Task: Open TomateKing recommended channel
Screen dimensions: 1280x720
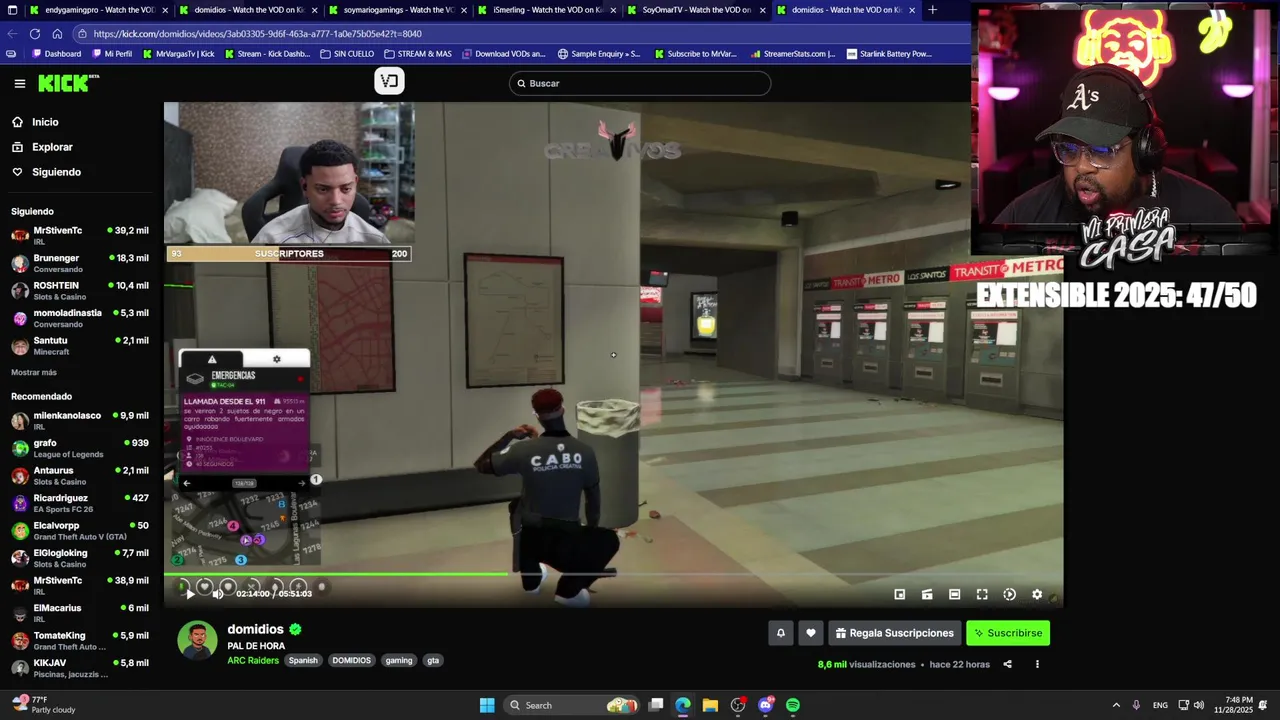Action: click(80, 640)
